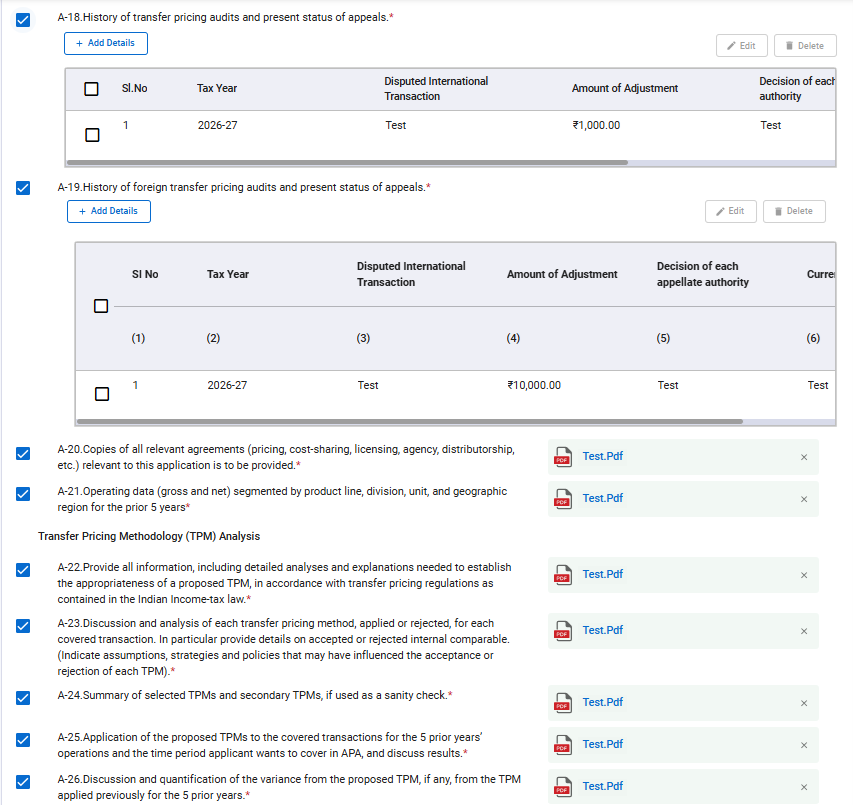The width and height of the screenshot is (853, 805).
Task: Remove the A-23 uploaded Test.Pdf file
Action: click(x=804, y=631)
